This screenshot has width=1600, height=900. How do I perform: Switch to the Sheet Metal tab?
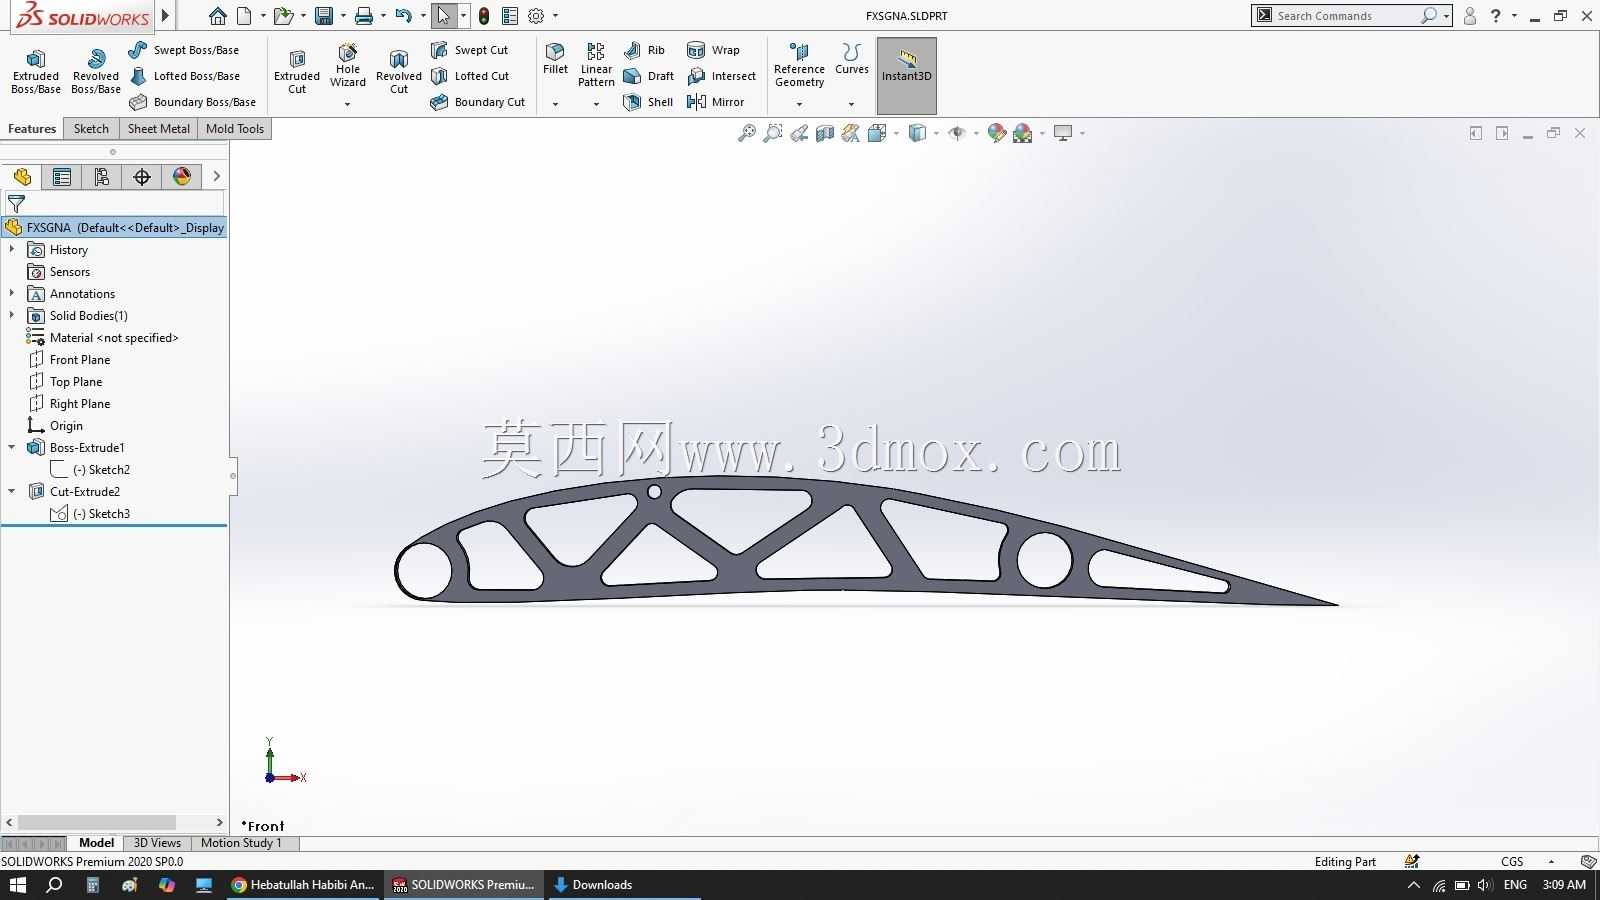[x=158, y=129]
